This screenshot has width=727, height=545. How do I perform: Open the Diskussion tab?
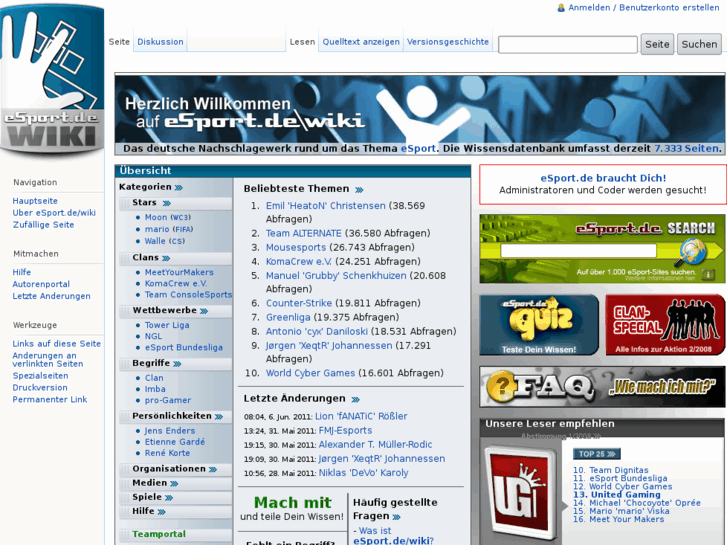point(160,42)
